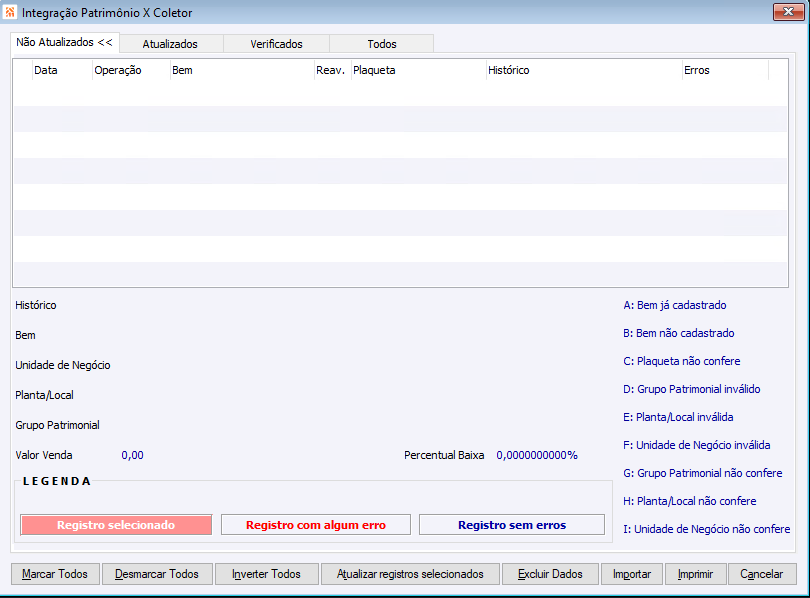Close the Integração Patrimônio window
The height and width of the screenshot is (598, 810).
tap(788, 12)
